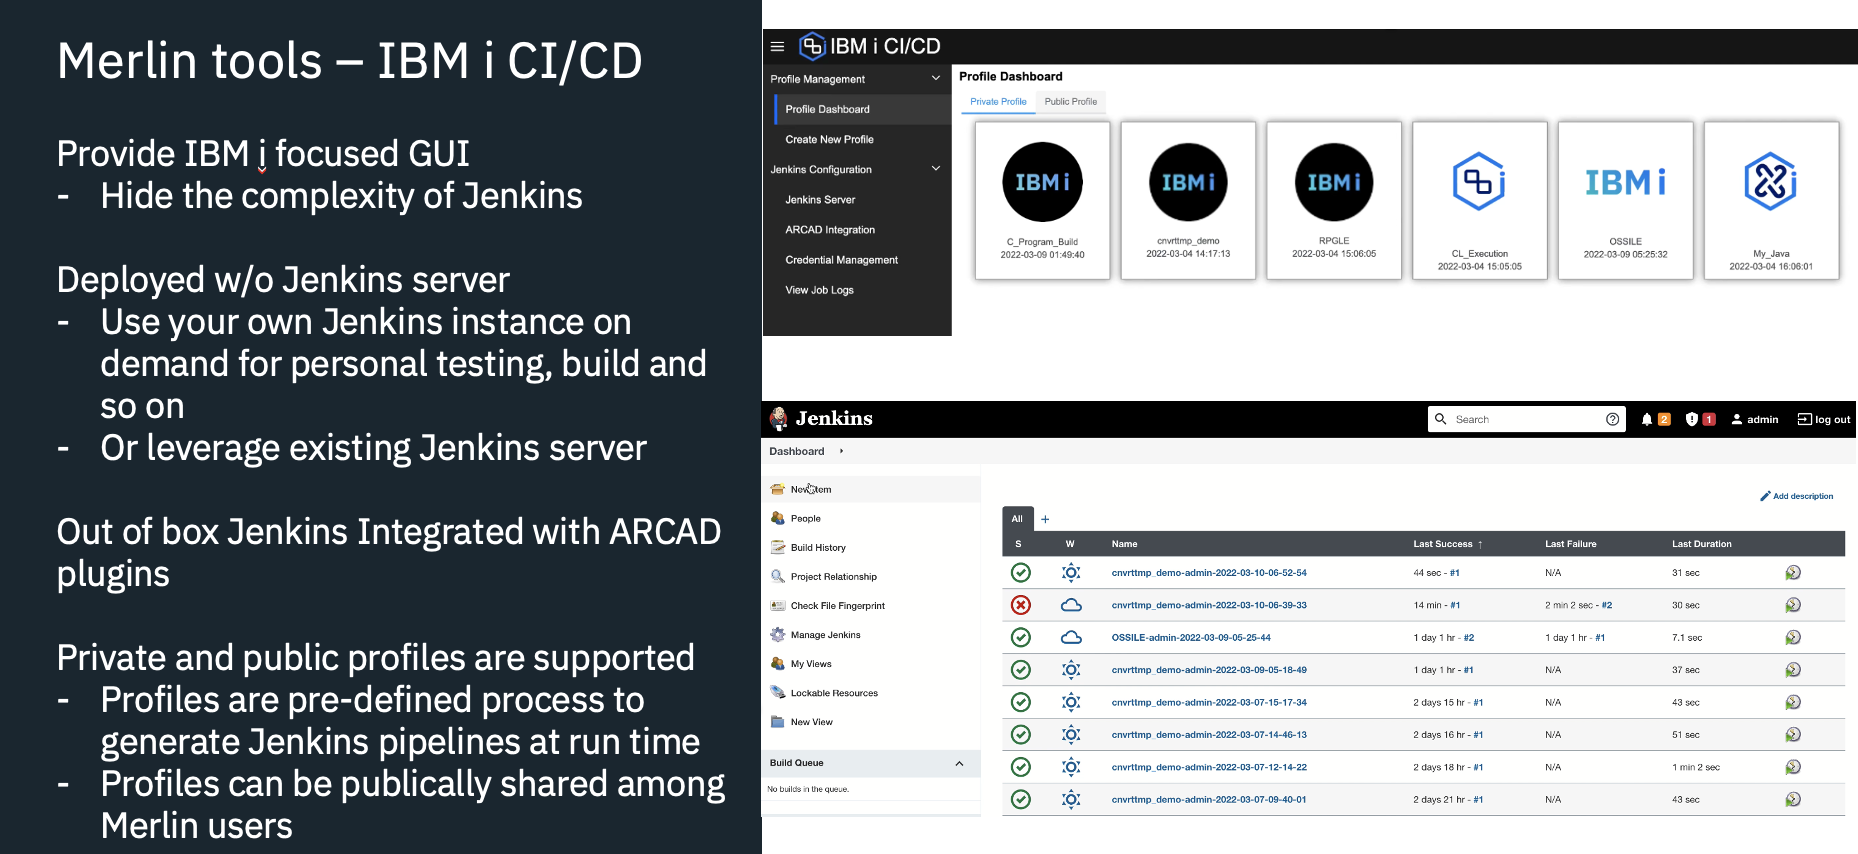
Task: Open Profile Dashboard in the sidebar
Action: [861, 109]
